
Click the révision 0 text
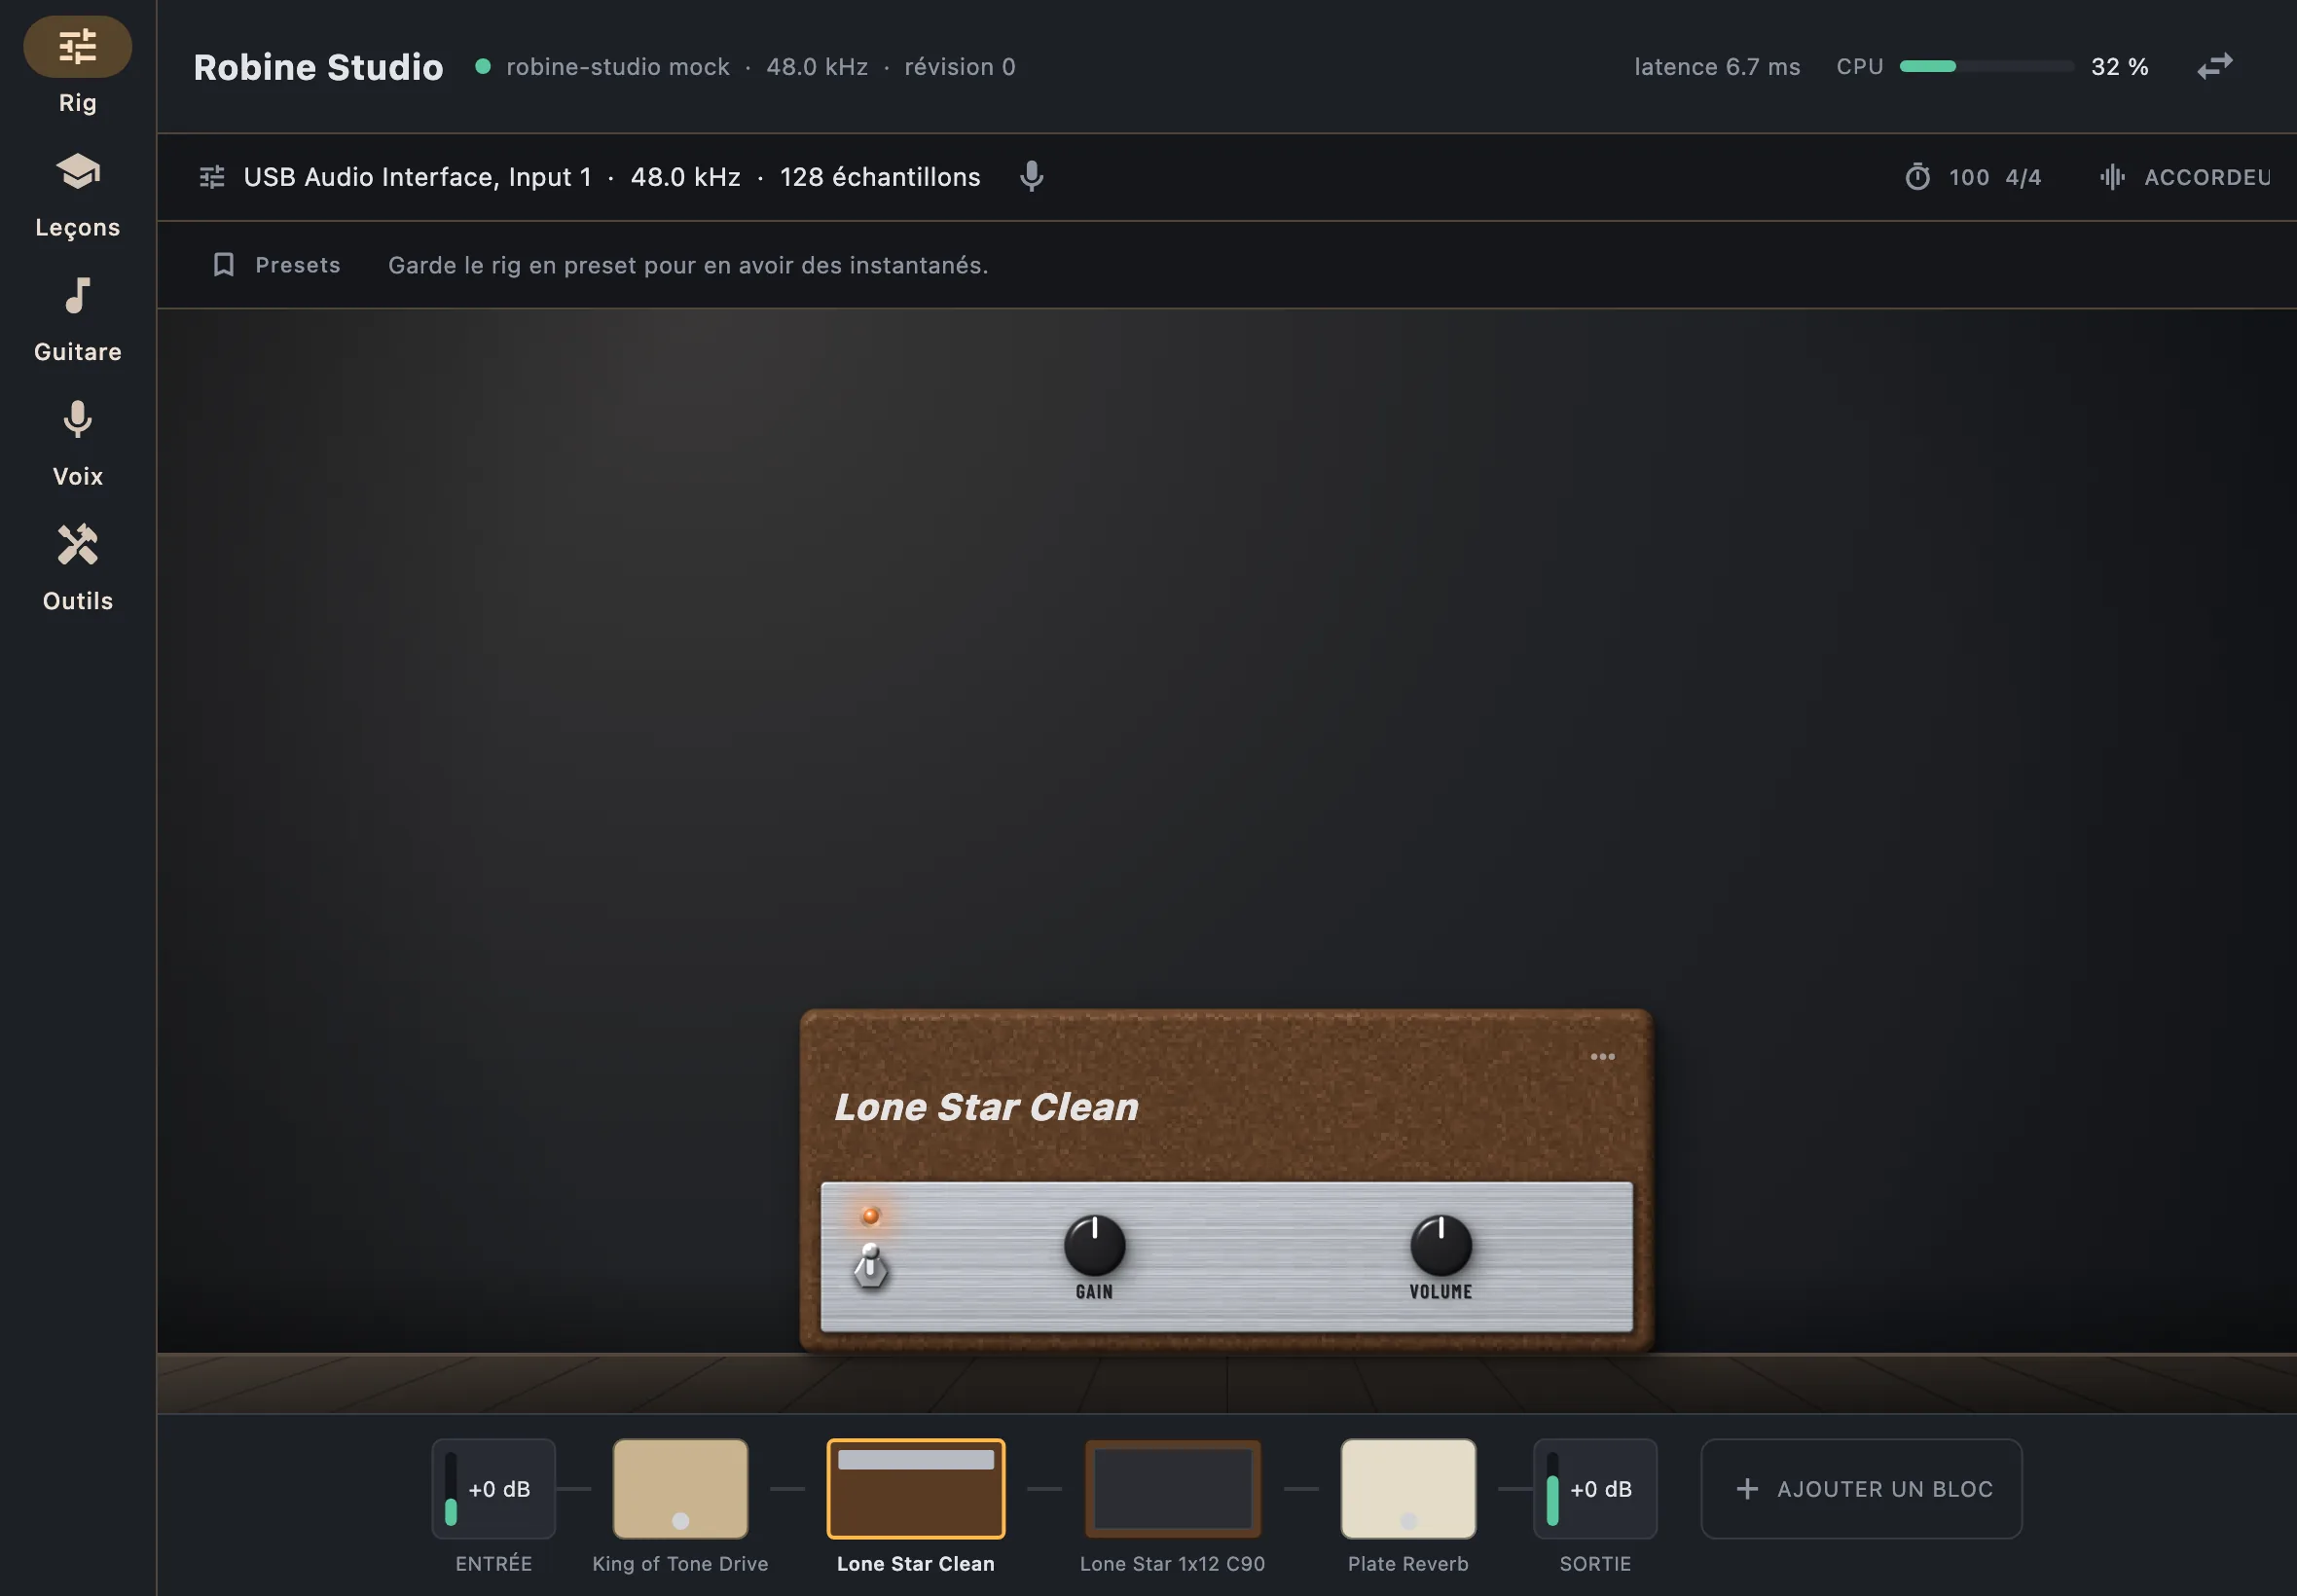[959, 66]
